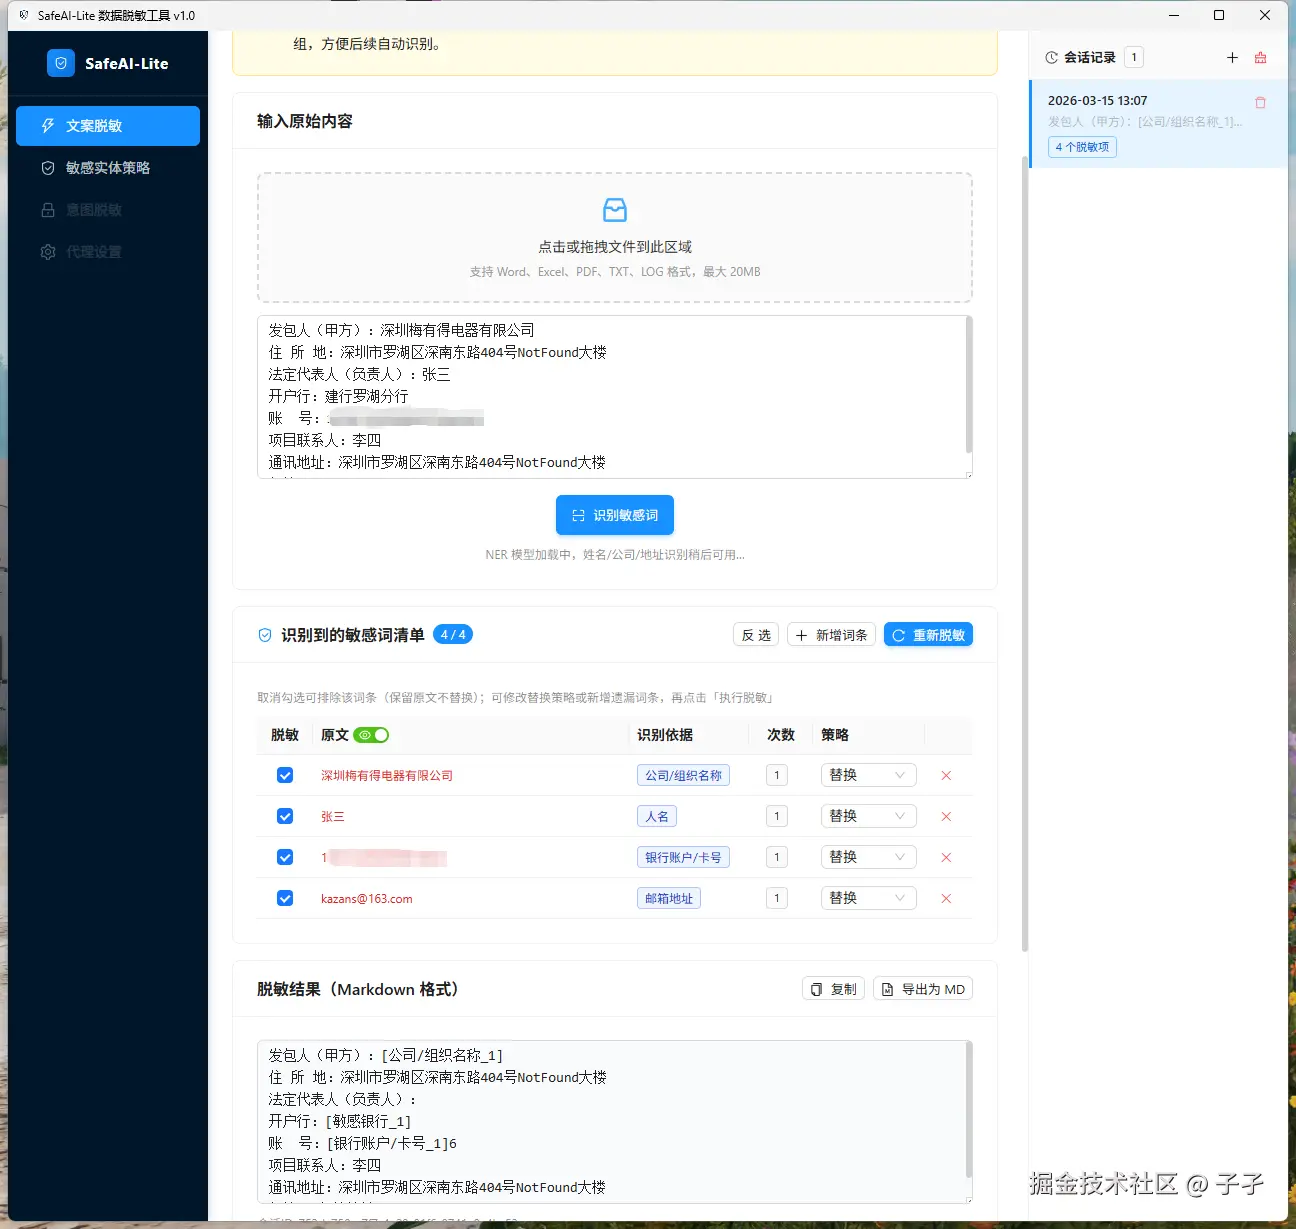Open the 替换 strategy dropdown for 公司/组织名称
1296x1229 pixels.
click(x=868, y=775)
